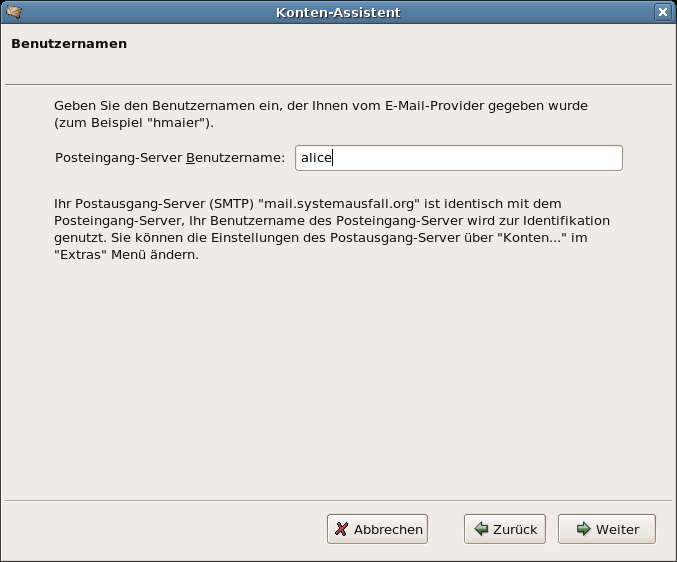Click the envelope app icon in the title bar

[x=14, y=12]
